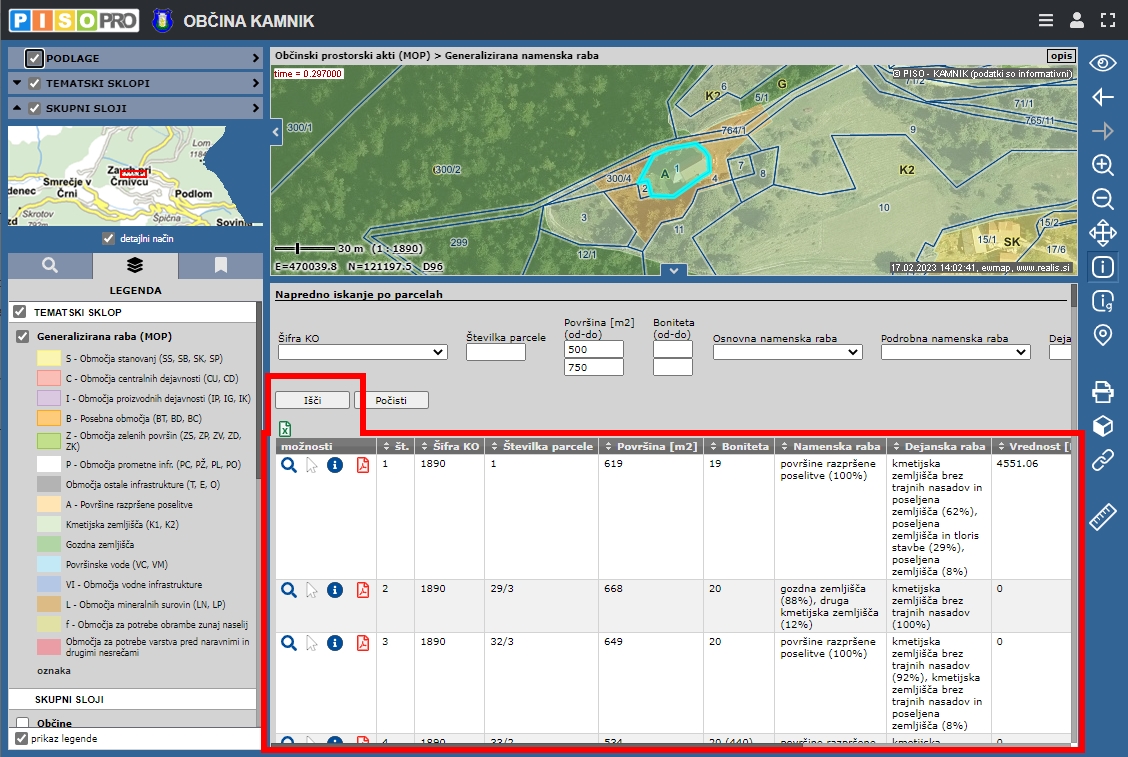The width and height of the screenshot is (1128, 757).
Task: Uncheck the 'prikaz legende' checkbox
Action: (21, 739)
